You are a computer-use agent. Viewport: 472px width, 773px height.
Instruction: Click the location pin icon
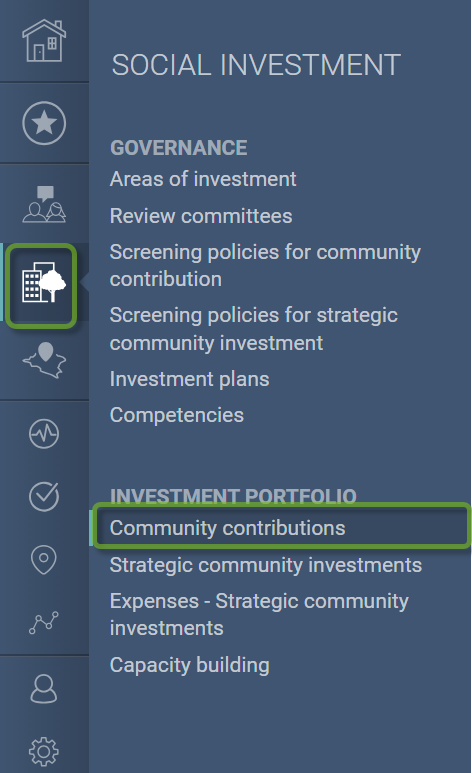(44, 560)
